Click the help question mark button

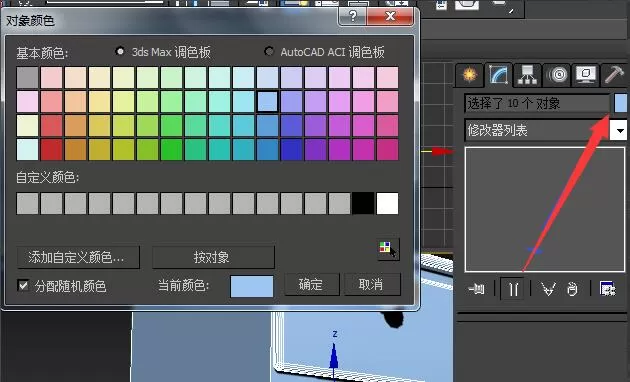pyautogui.click(x=352, y=16)
